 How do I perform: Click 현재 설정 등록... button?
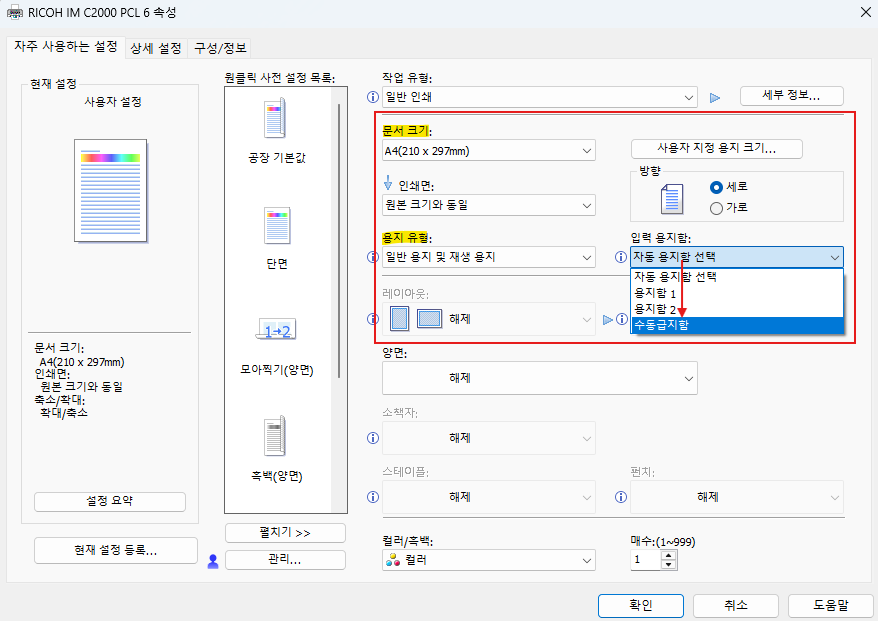(116, 550)
